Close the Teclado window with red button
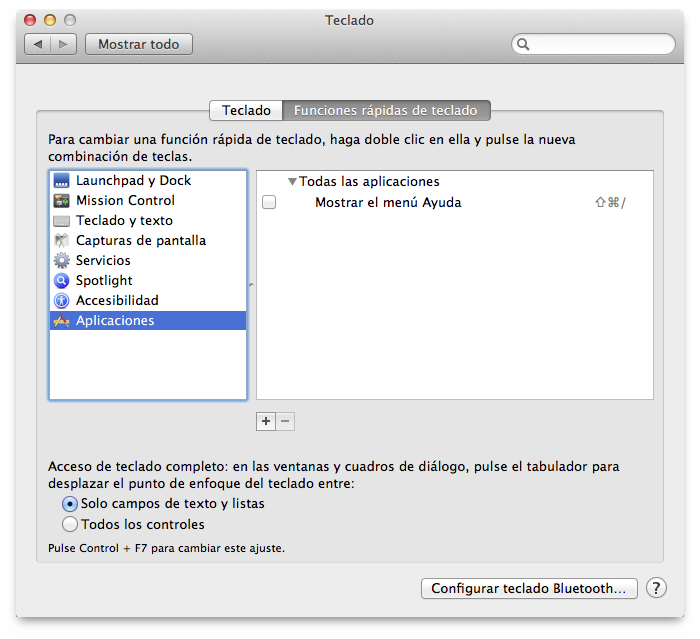700x639 pixels. pos(30,20)
